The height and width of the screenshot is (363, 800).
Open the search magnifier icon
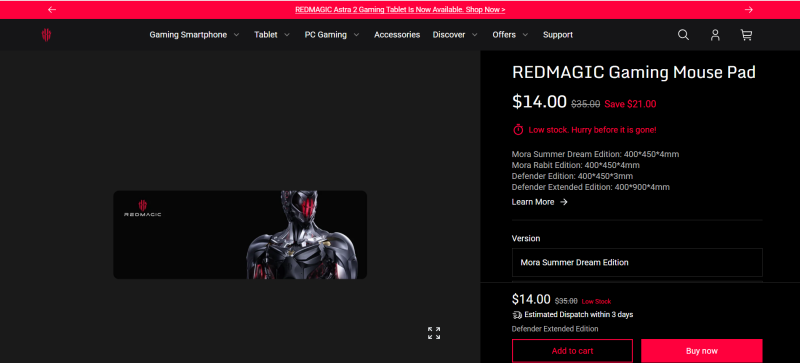tap(683, 35)
